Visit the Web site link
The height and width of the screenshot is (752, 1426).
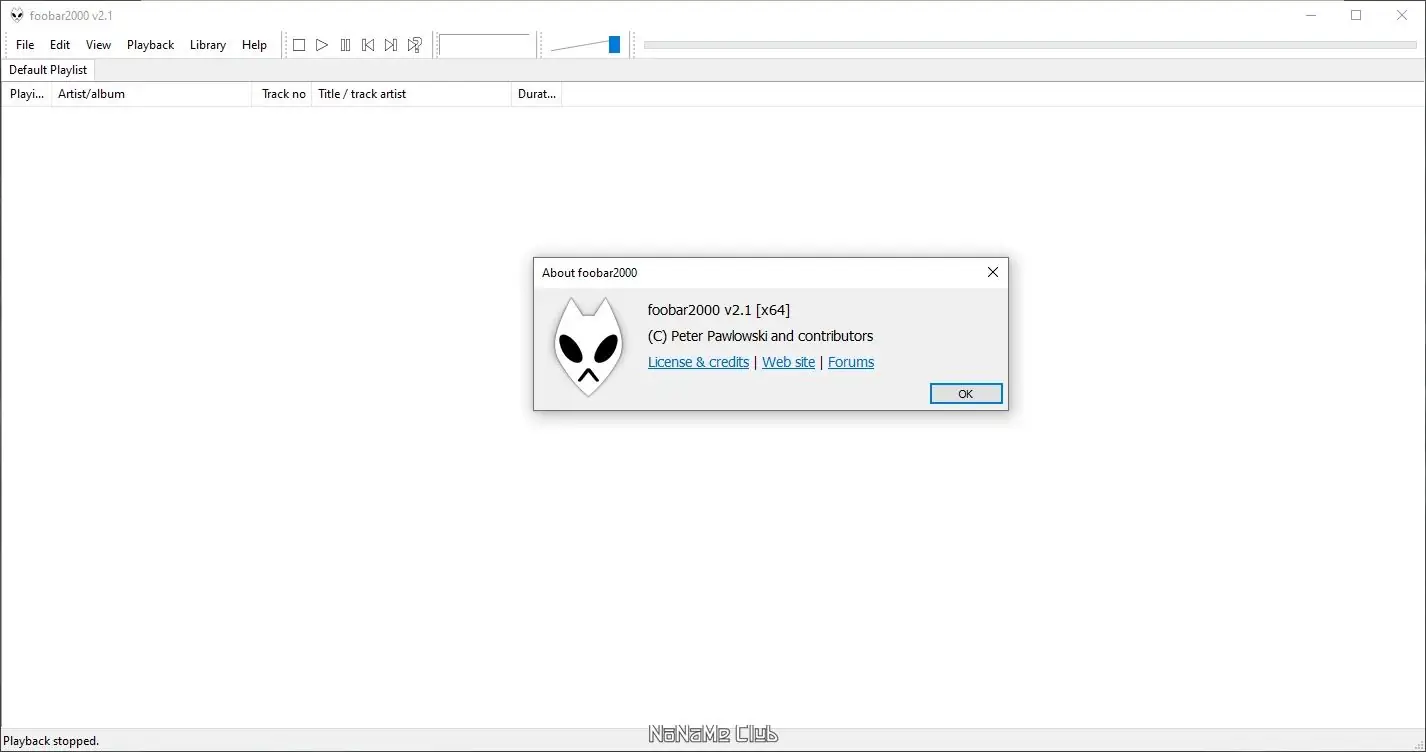(788, 362)
